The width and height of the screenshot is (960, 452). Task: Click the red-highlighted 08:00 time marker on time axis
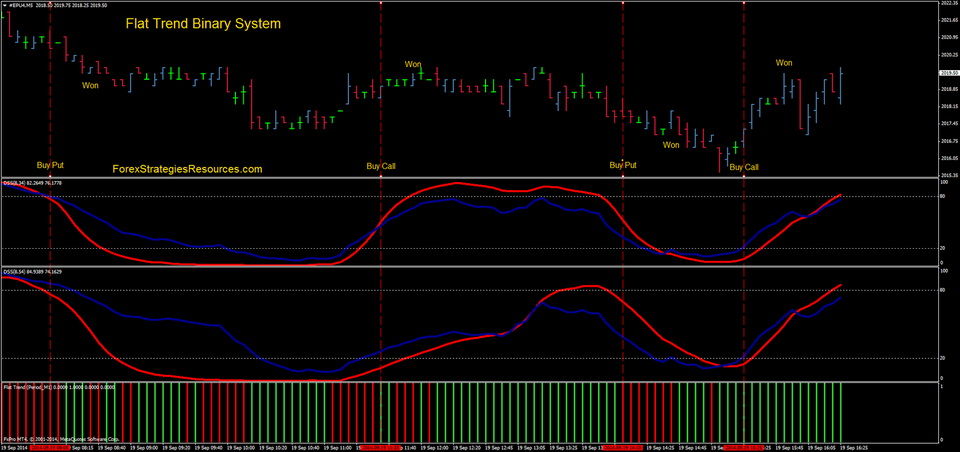pyautogui.click(x=50, y=448)
